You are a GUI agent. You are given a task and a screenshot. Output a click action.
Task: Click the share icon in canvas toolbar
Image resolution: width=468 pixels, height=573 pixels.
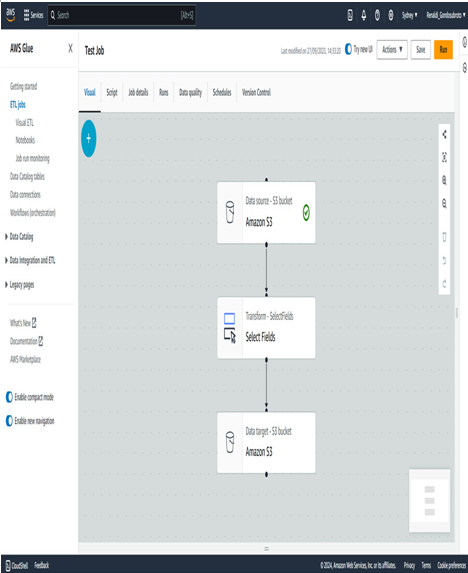click(444, 134)
